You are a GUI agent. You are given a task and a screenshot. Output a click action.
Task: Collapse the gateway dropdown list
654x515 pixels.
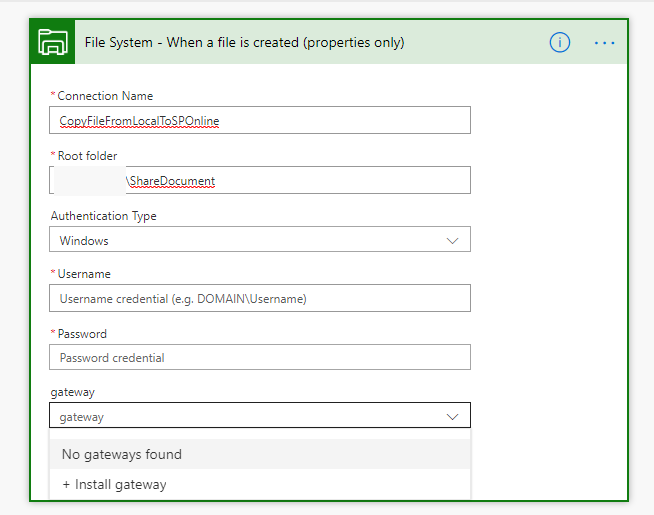pyautogui.click(x=260, y=415)
